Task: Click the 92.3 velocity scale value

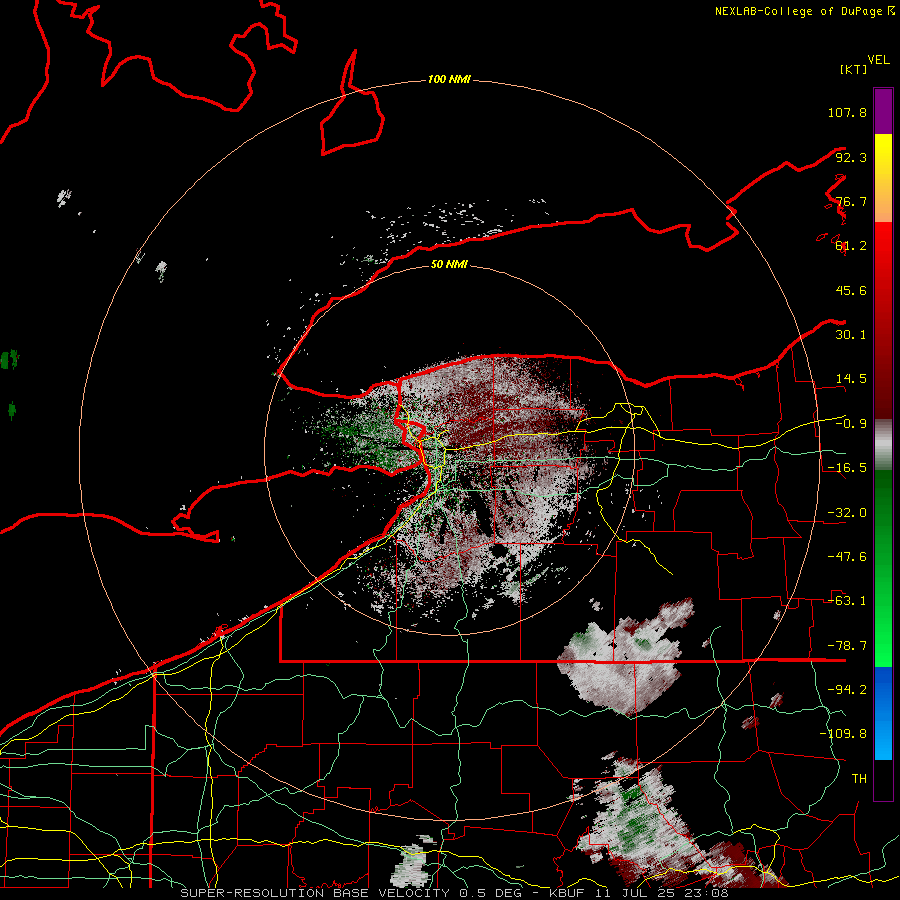Action: pyautogui.click(x=851, y=157)
